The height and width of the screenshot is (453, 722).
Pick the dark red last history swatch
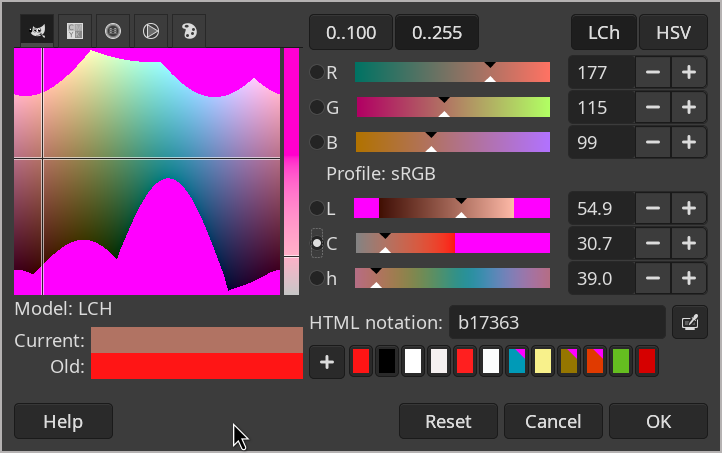click(647, 361)
